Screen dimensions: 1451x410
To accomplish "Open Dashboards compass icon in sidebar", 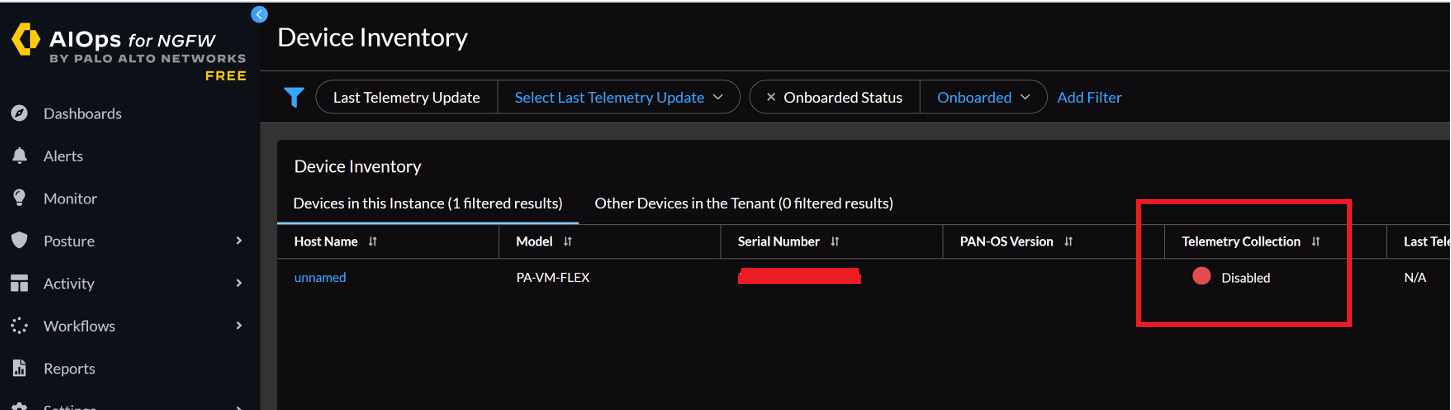I will [x=19, y=113].
